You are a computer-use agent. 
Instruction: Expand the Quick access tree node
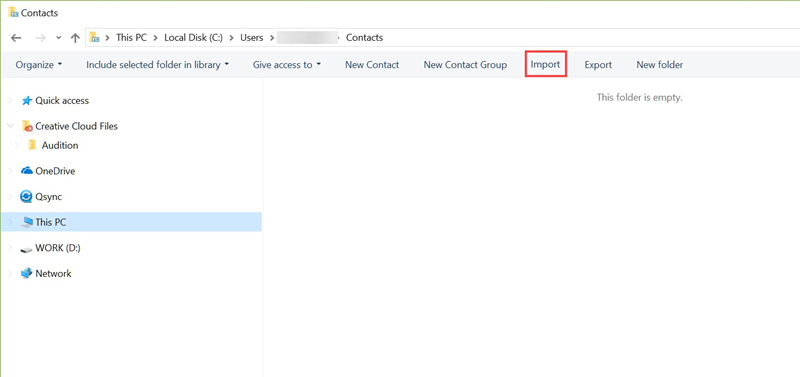11,100
